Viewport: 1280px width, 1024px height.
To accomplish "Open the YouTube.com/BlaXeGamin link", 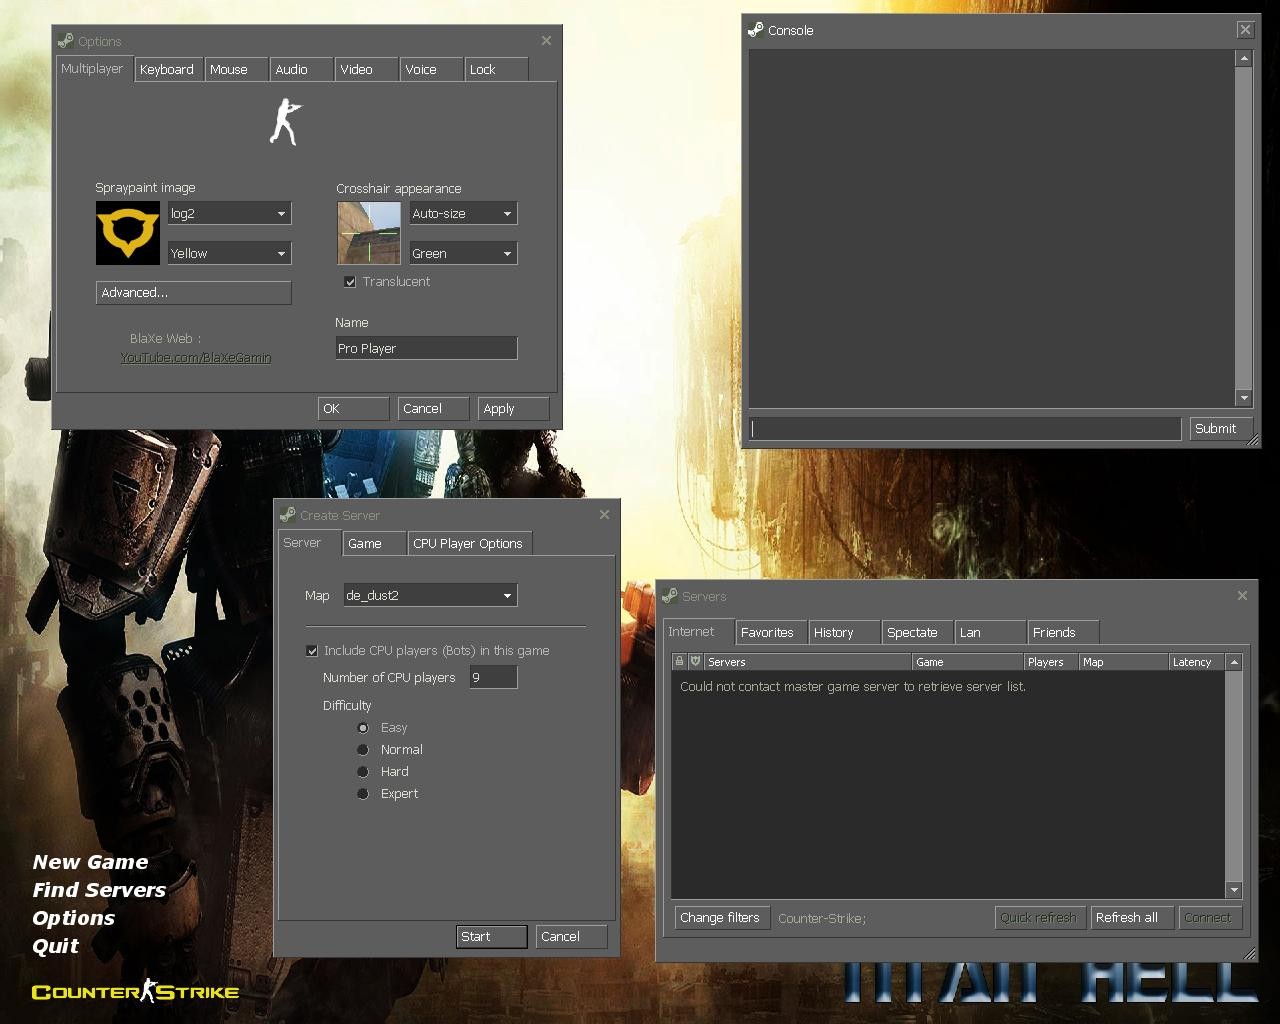I will pos(196,357).
